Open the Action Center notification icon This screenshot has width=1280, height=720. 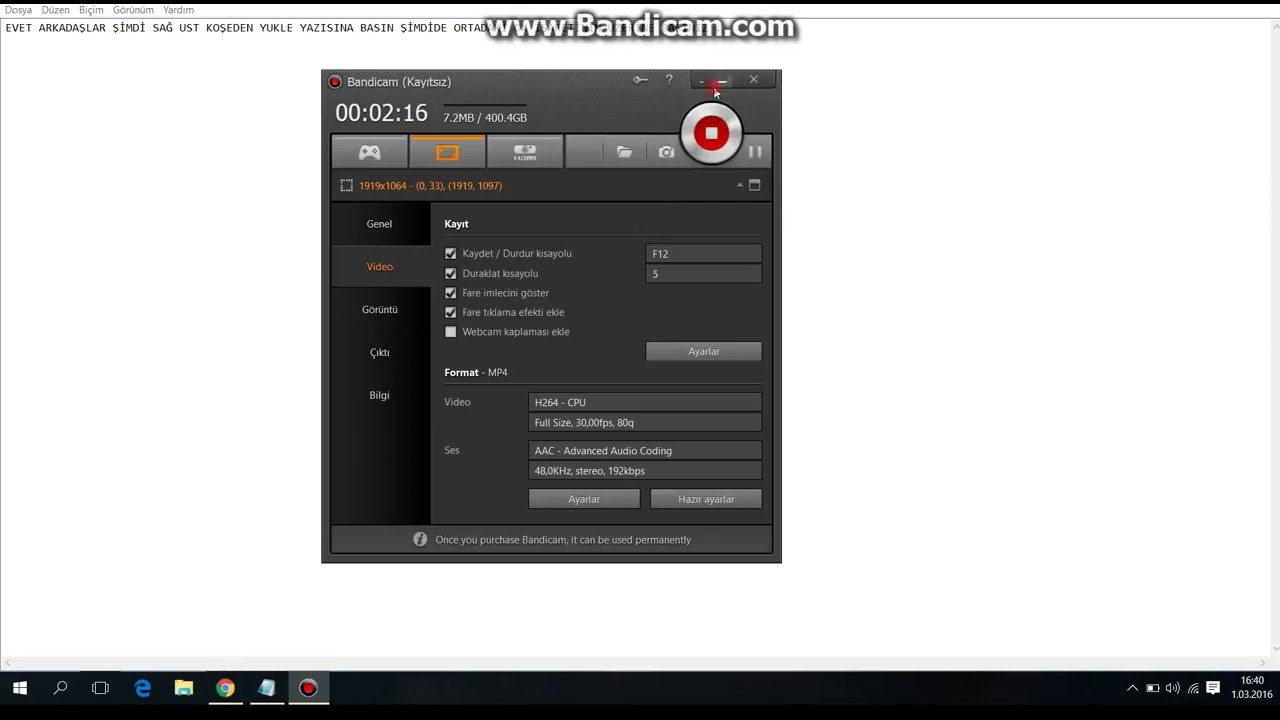(1213, 688)
